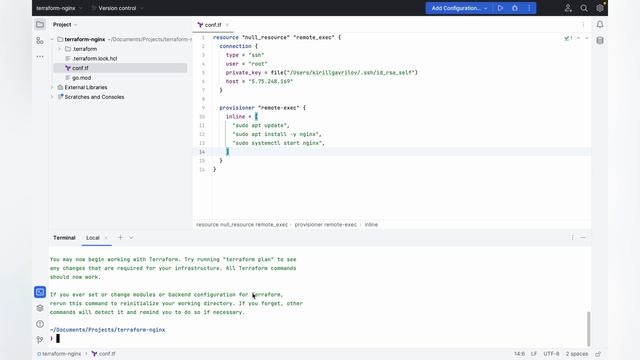Click the private_key file path line
The image size is (640, 360).
click(322, 73)
